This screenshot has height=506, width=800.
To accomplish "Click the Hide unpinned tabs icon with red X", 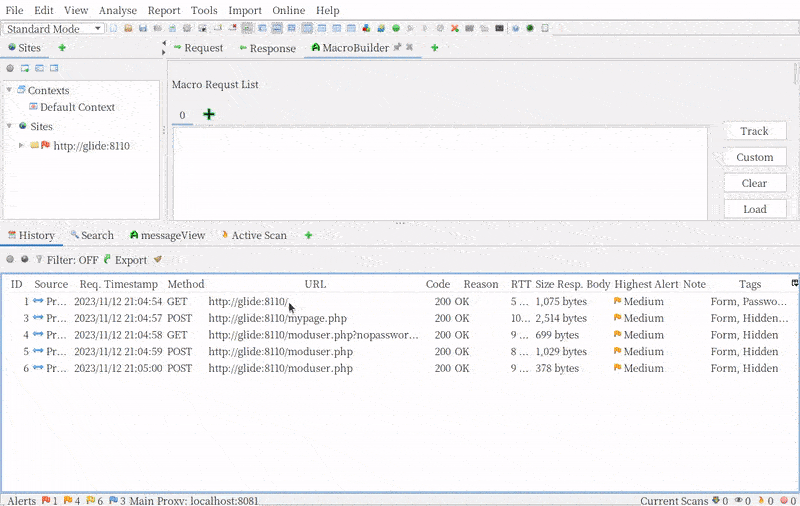I will point(233,29).
